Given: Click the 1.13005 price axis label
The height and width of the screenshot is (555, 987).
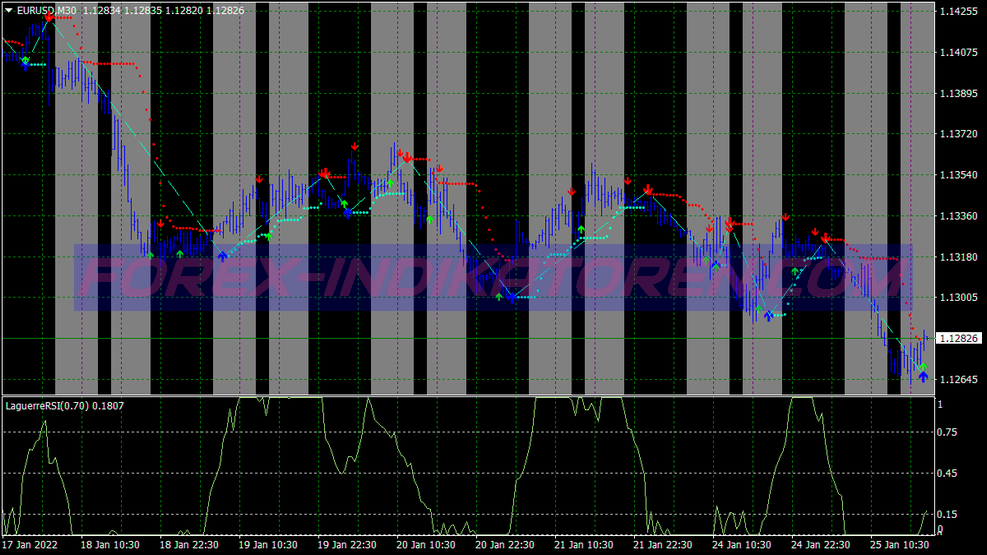Looking at the screenshot, I should point(959,298).
